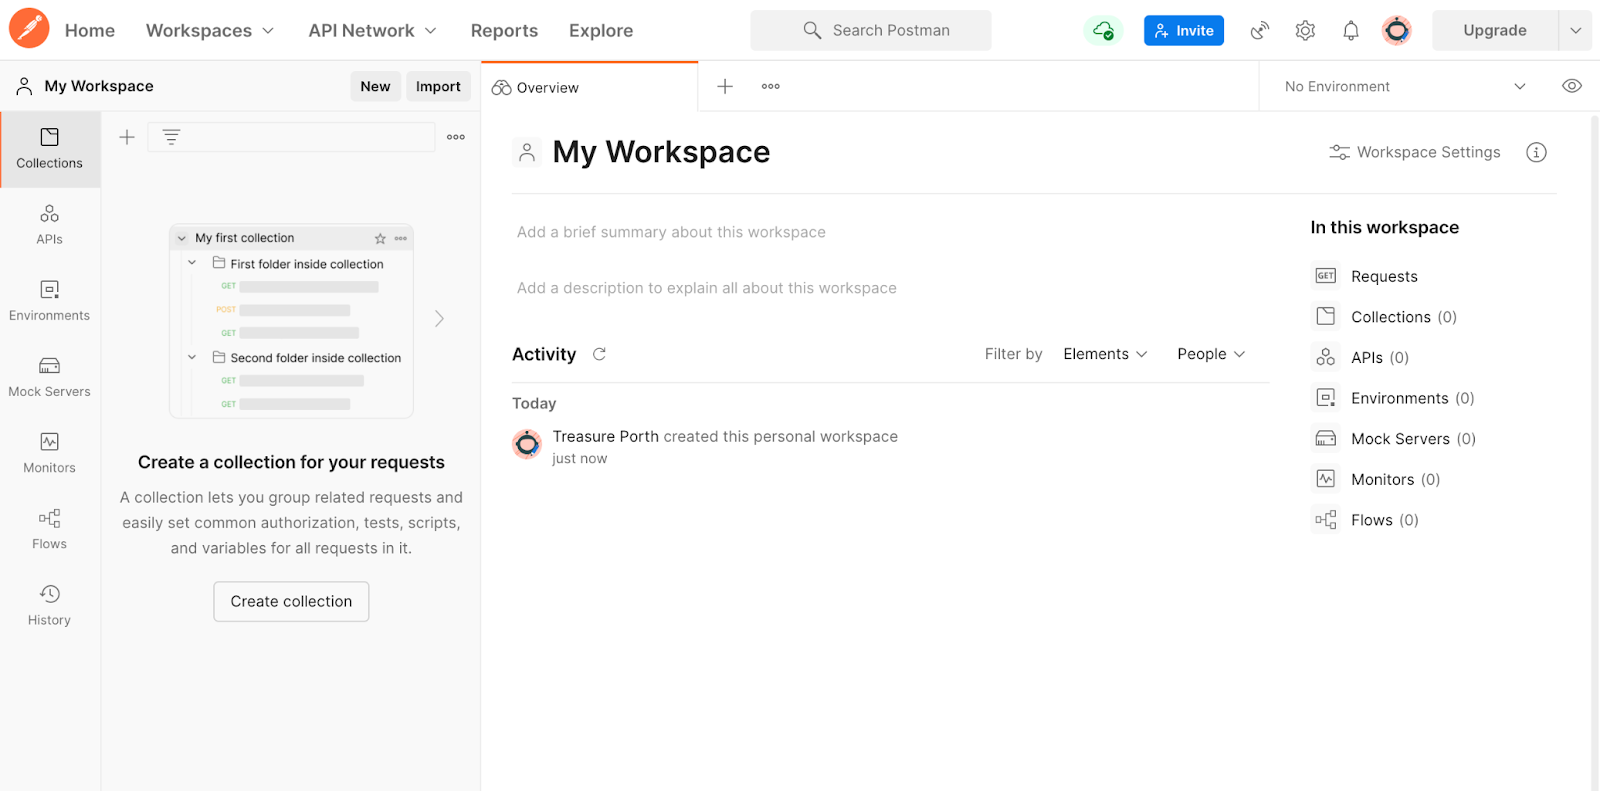Screen dimensions: 1600x791
Task: Open the Environments sidebar panel
Action: click(50, 301)
